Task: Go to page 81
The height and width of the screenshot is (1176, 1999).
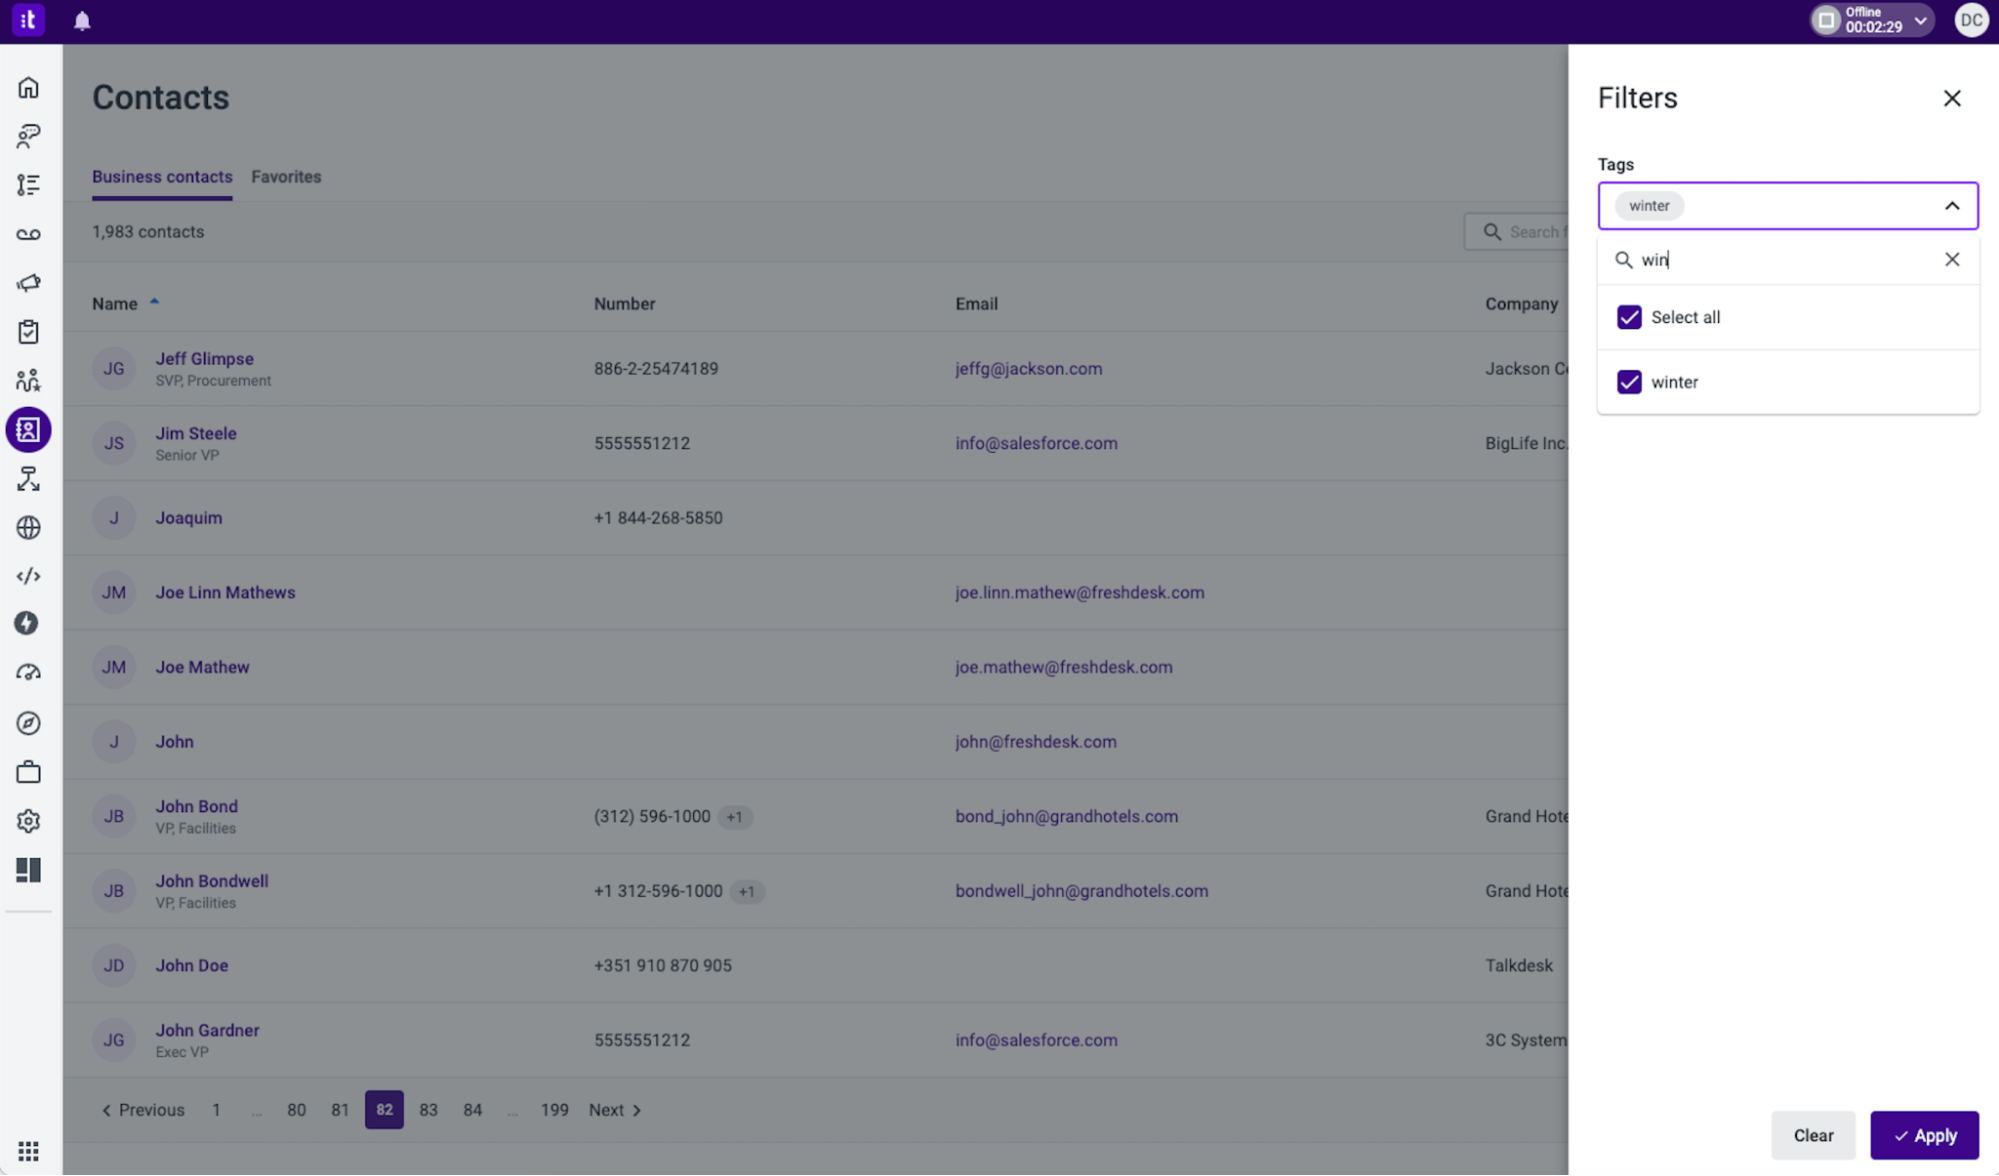Action: point(340,1110)
